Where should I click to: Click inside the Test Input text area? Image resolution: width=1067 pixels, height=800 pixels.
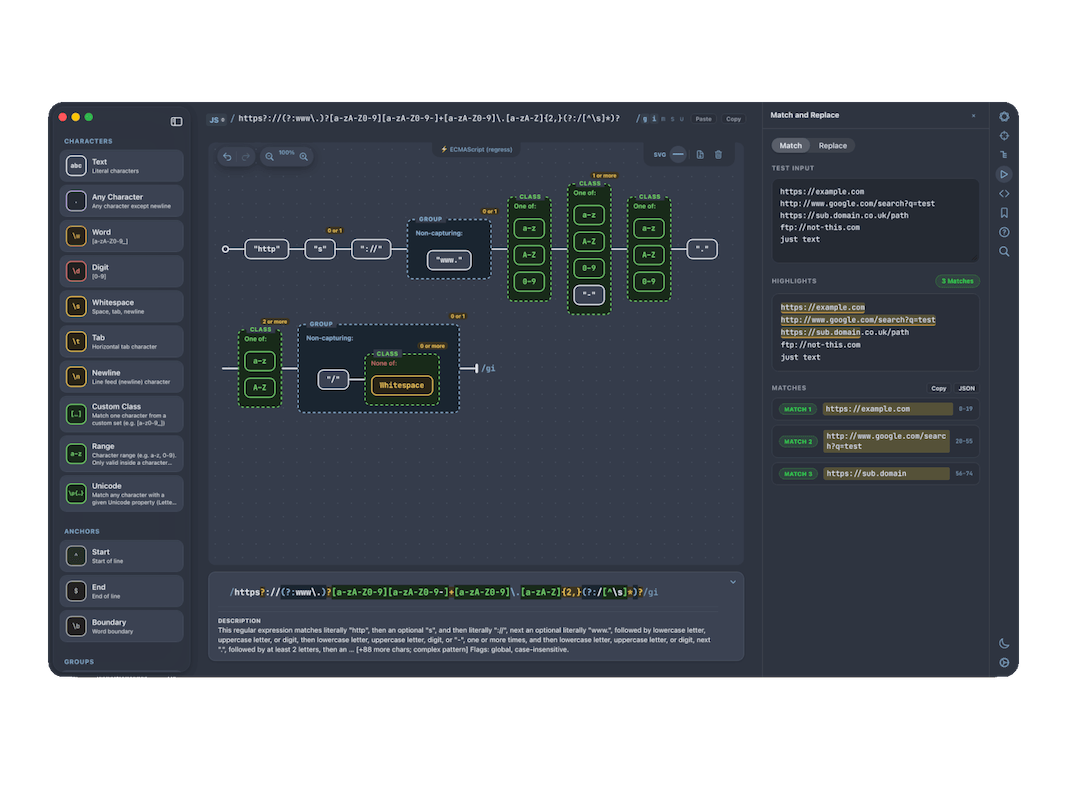[875, 220]
